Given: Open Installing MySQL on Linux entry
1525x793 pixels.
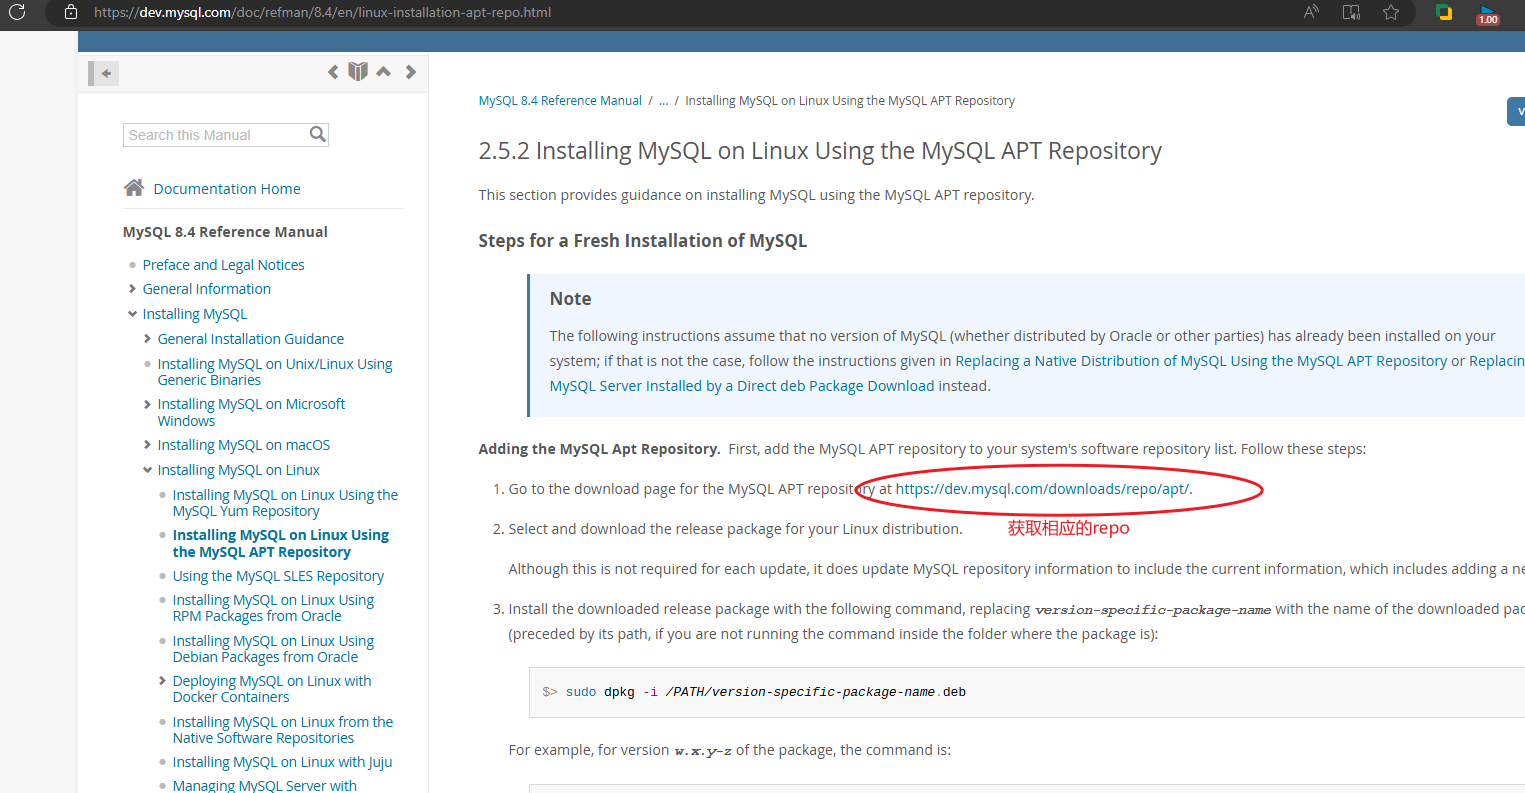Looking at the screenshot, I should click(238, 470).
